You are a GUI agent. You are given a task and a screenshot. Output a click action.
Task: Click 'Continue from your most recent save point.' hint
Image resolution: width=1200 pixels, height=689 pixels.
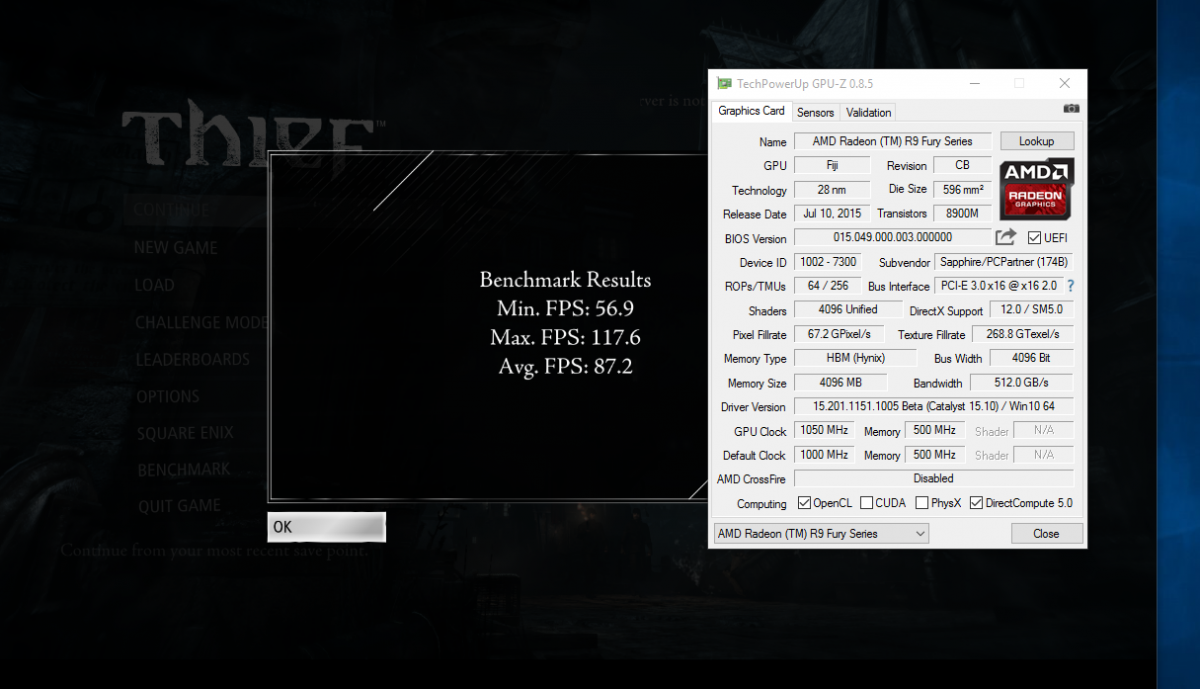(x=215, y=551)
